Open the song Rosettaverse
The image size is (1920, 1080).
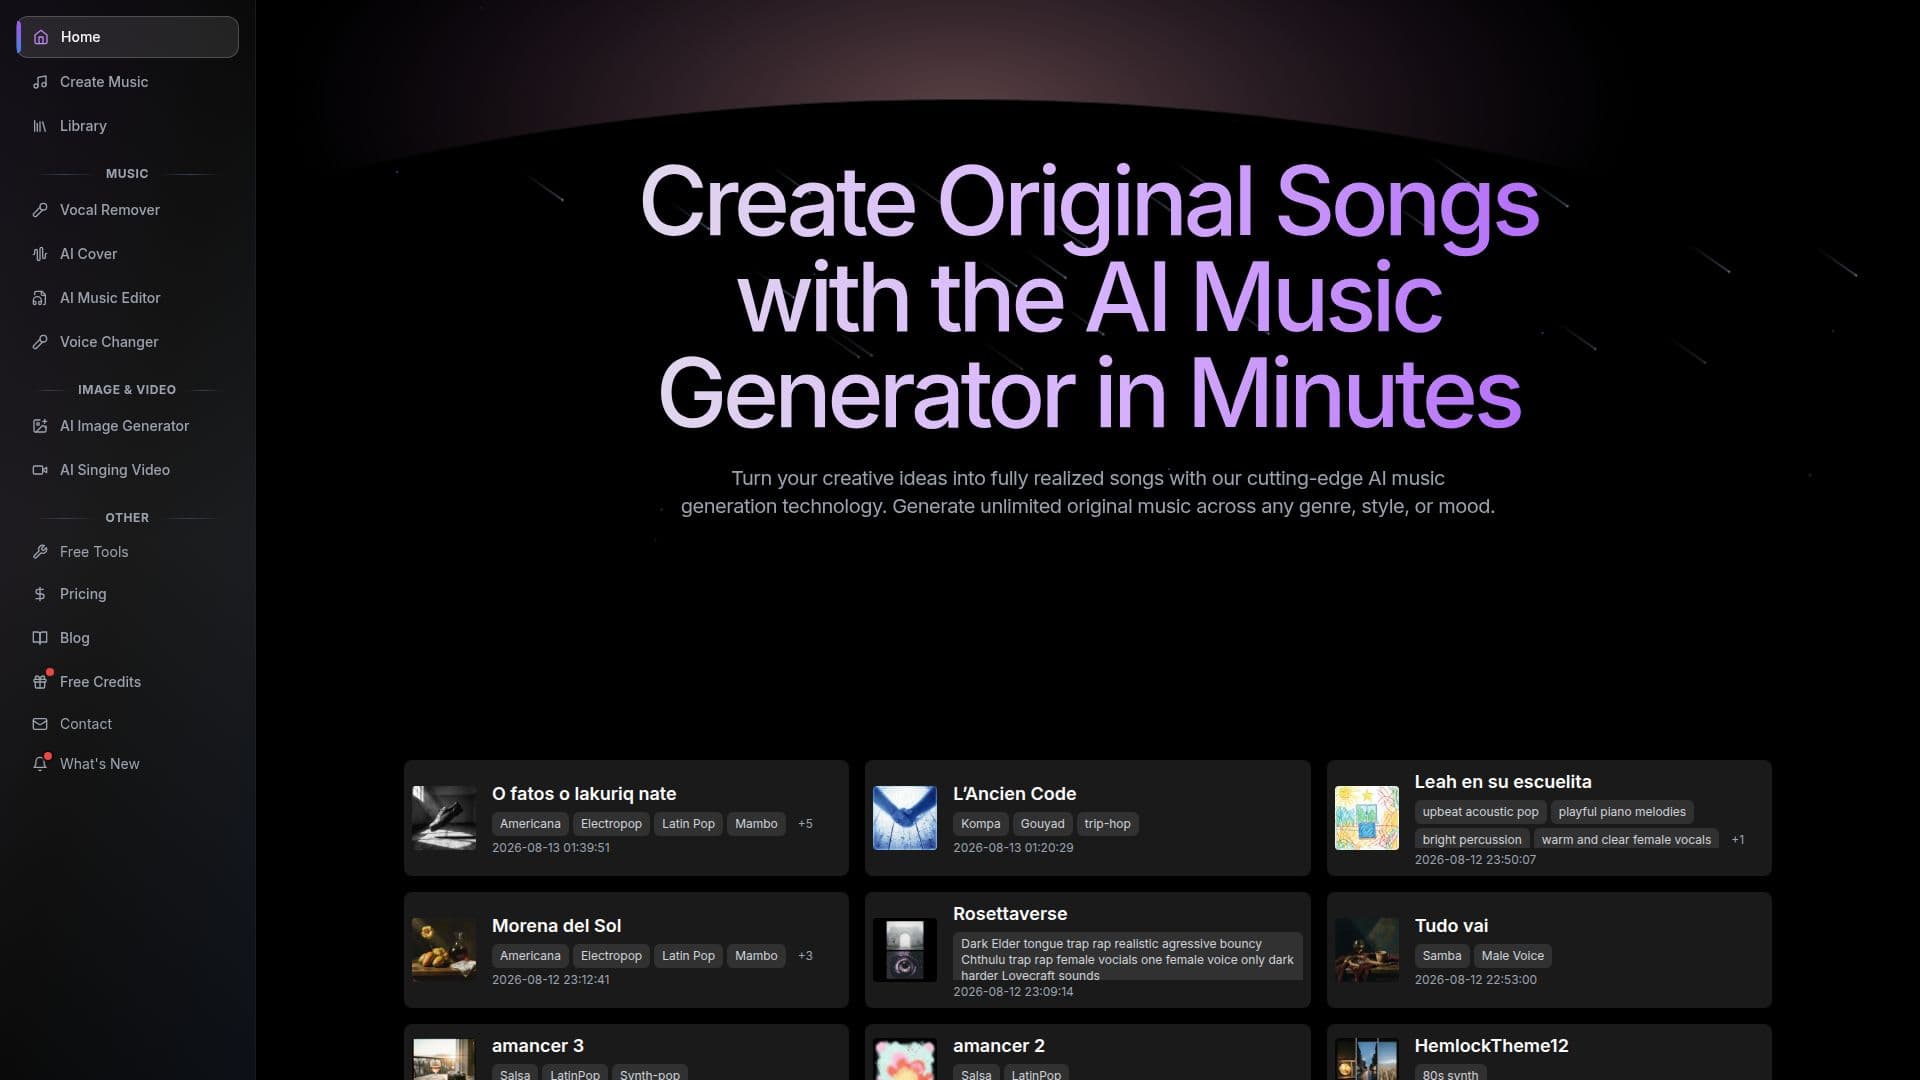click(1010, 914)
